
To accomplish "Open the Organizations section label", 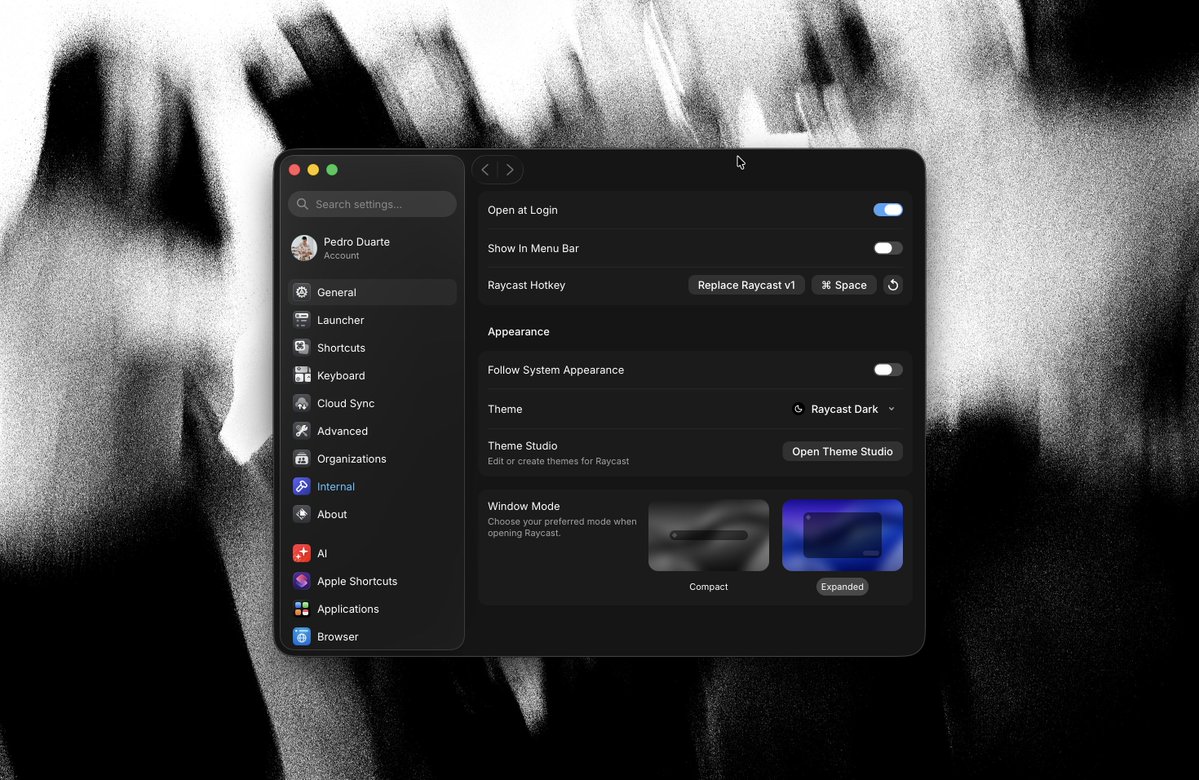I will [352, 459].
